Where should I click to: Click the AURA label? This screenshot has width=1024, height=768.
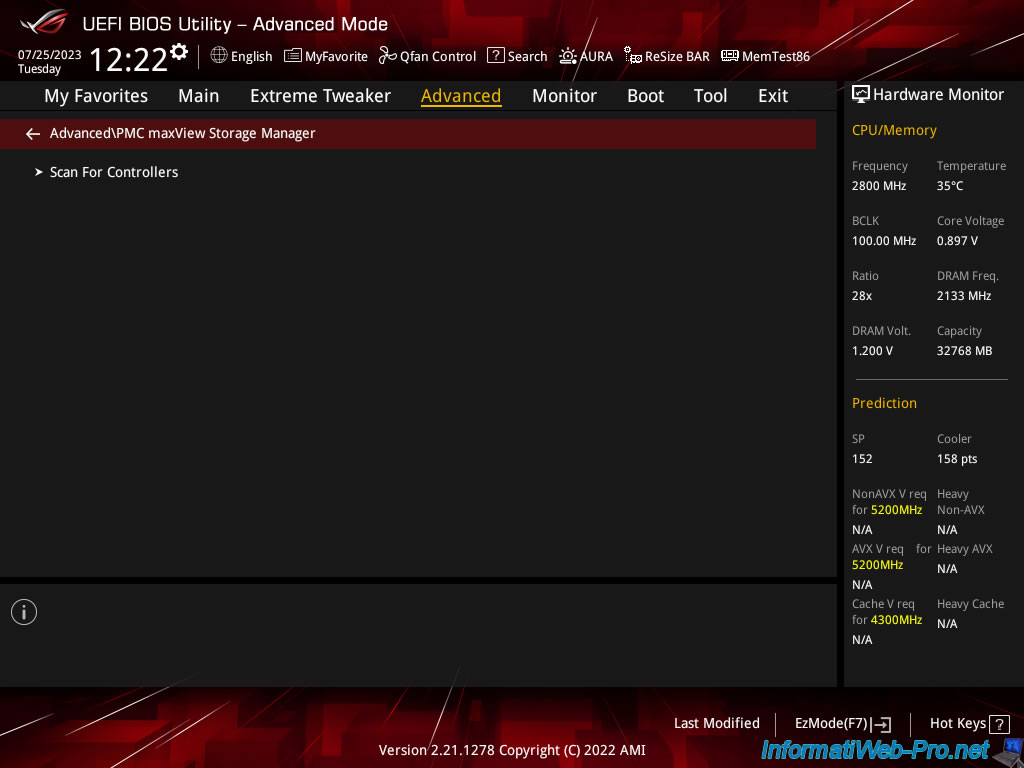596,57
